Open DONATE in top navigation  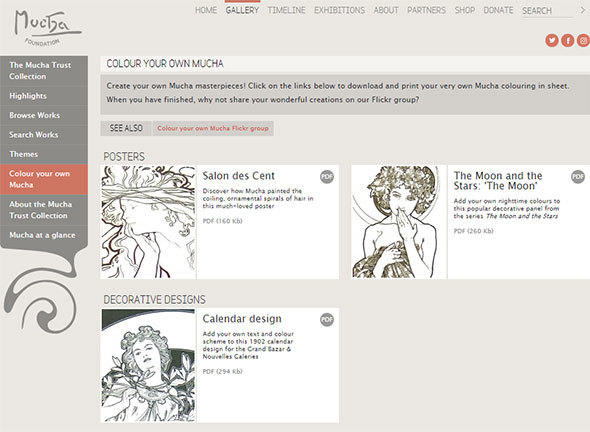(x=498, y=10)
